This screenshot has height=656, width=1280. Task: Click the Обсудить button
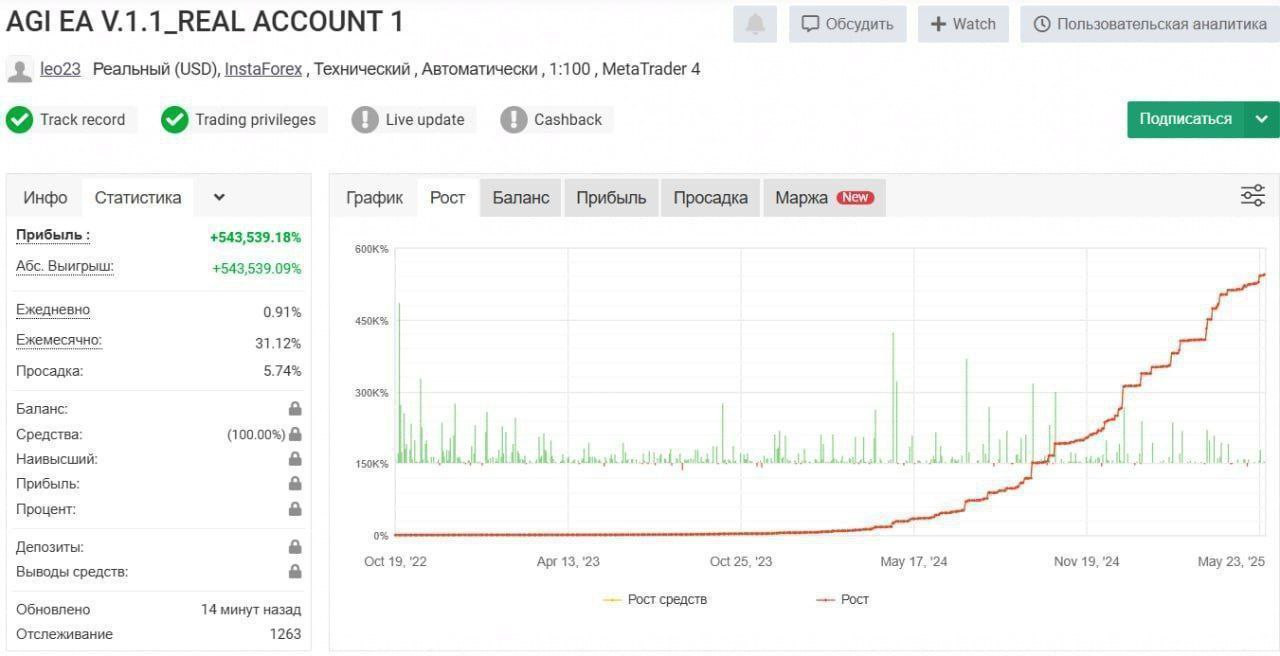pyautogui.click(x=848, y=24)
